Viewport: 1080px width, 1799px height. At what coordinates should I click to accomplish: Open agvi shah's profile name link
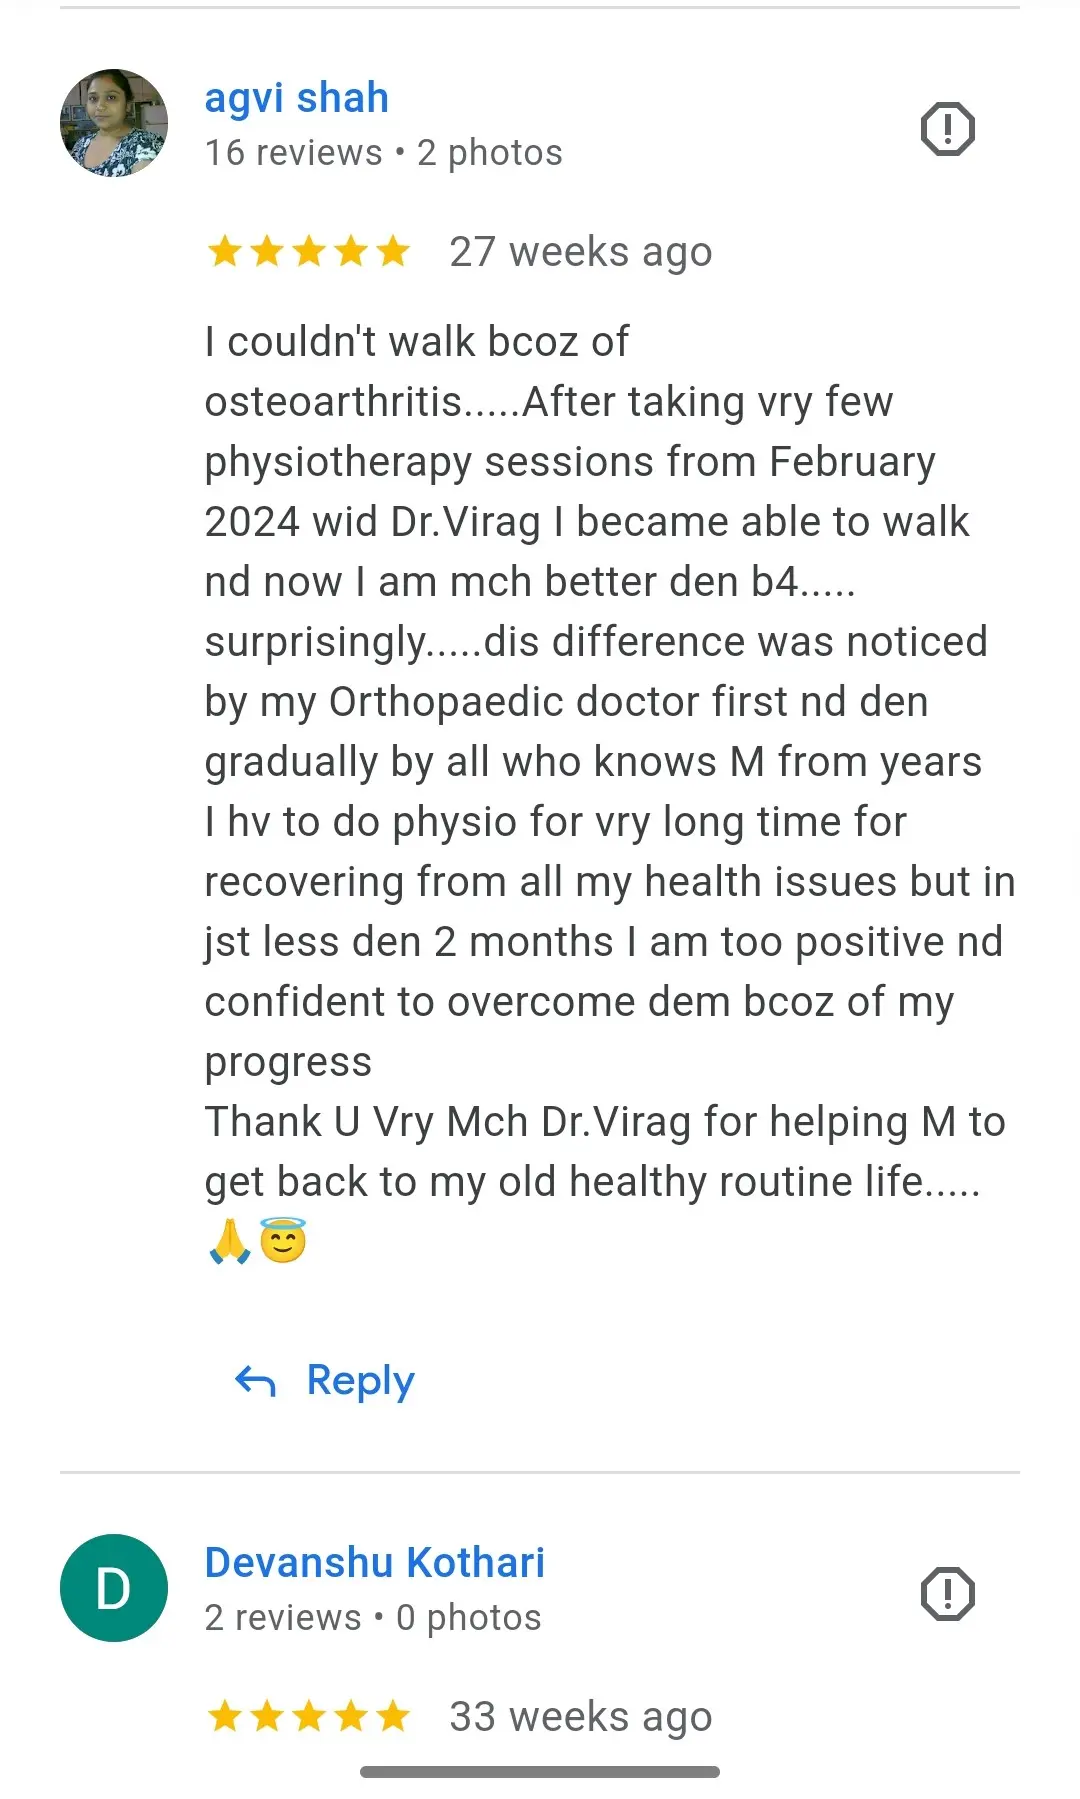[x=296, y=98]
